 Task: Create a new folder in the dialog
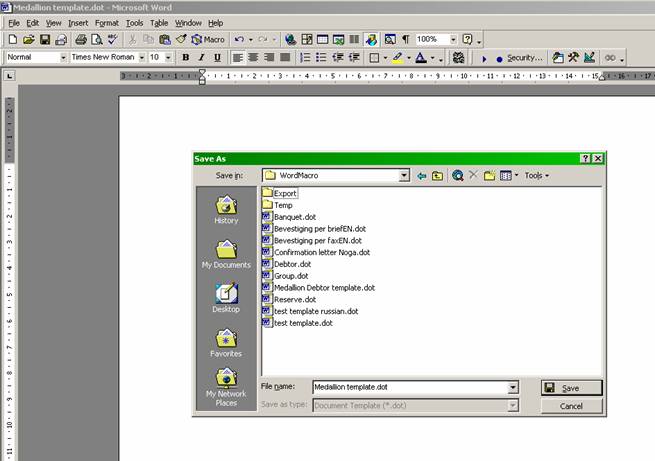pos(490,175)
